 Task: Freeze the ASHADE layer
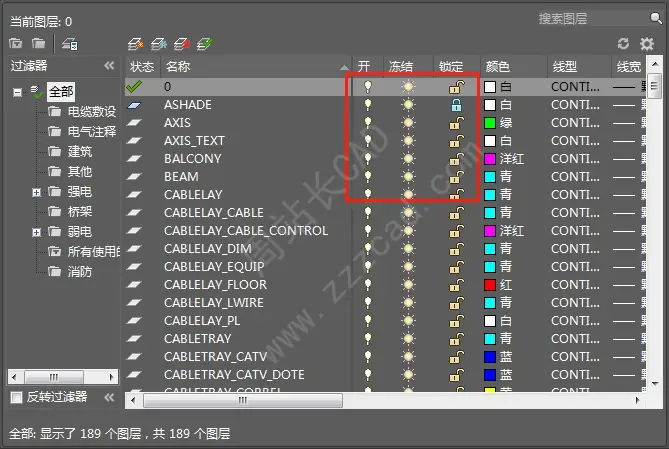coord(408,105)
